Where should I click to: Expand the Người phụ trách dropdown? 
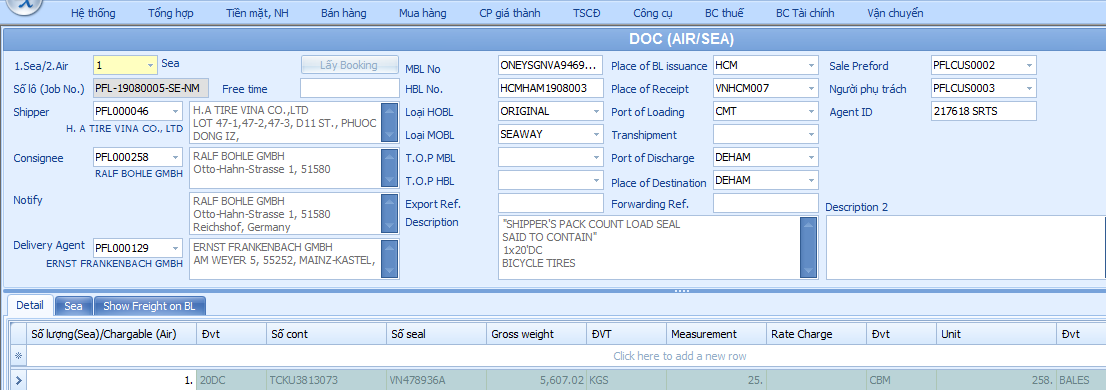click(x=1031, y=88)
